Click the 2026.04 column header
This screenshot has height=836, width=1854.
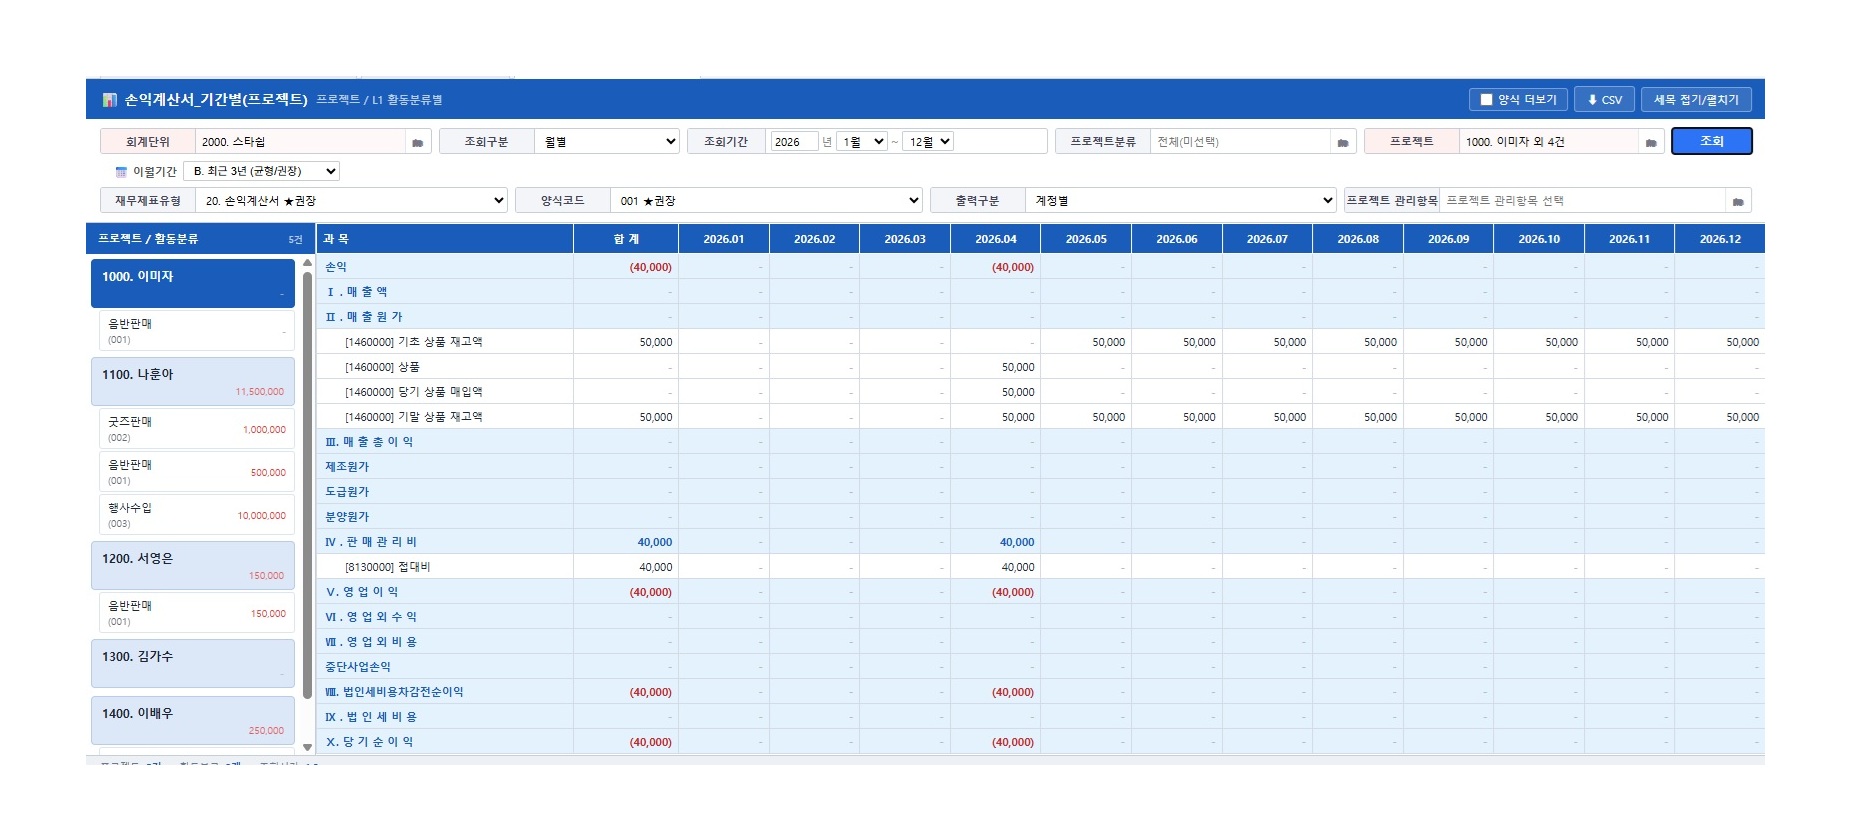pyautogui.click(x=996, y=239)
